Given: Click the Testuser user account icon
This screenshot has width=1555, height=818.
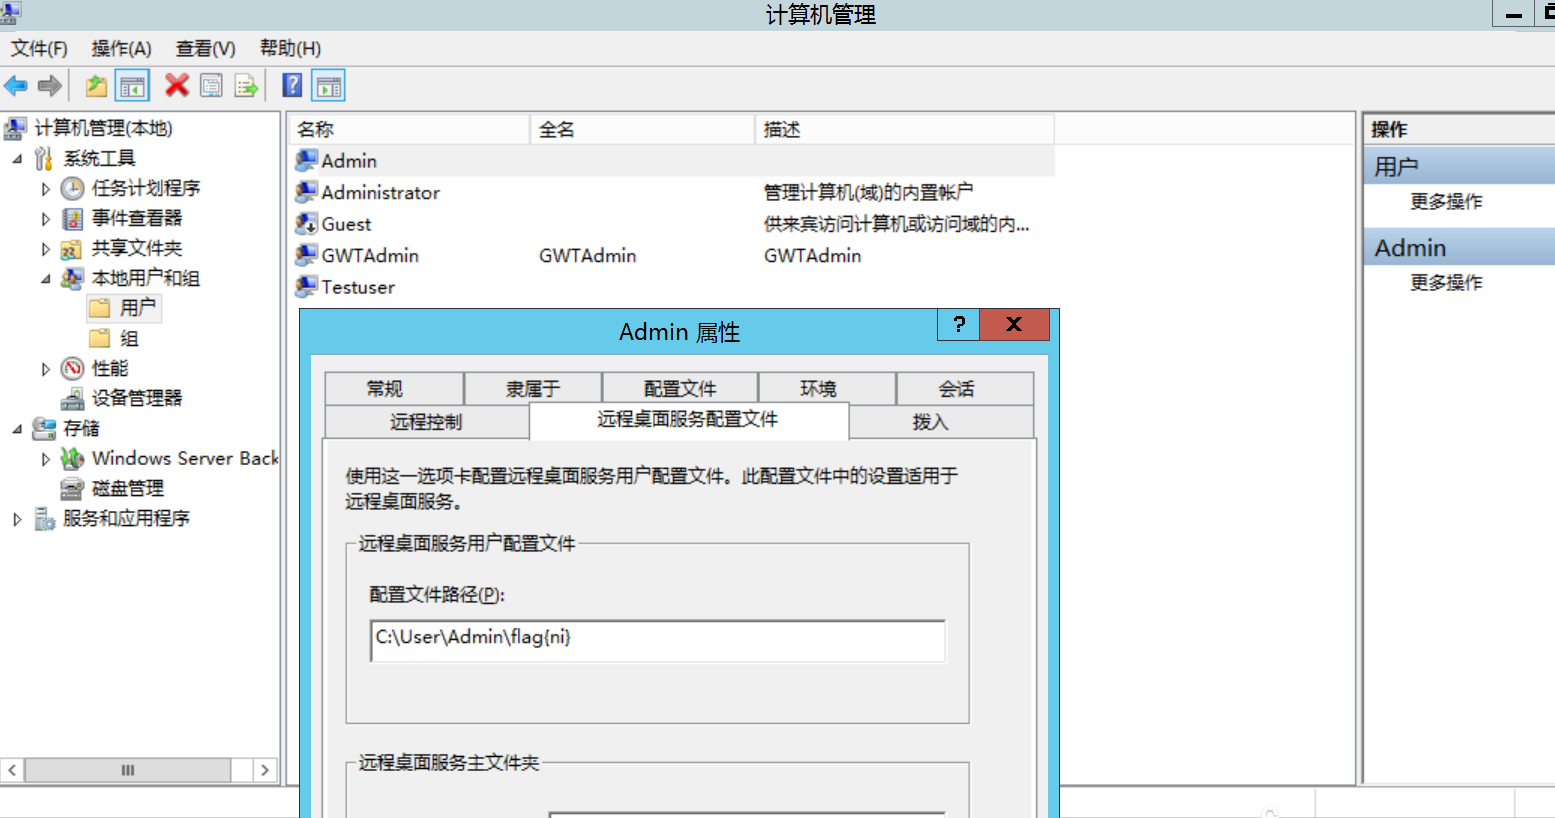Looking at the screenshot, I should (x=306, y=287).
